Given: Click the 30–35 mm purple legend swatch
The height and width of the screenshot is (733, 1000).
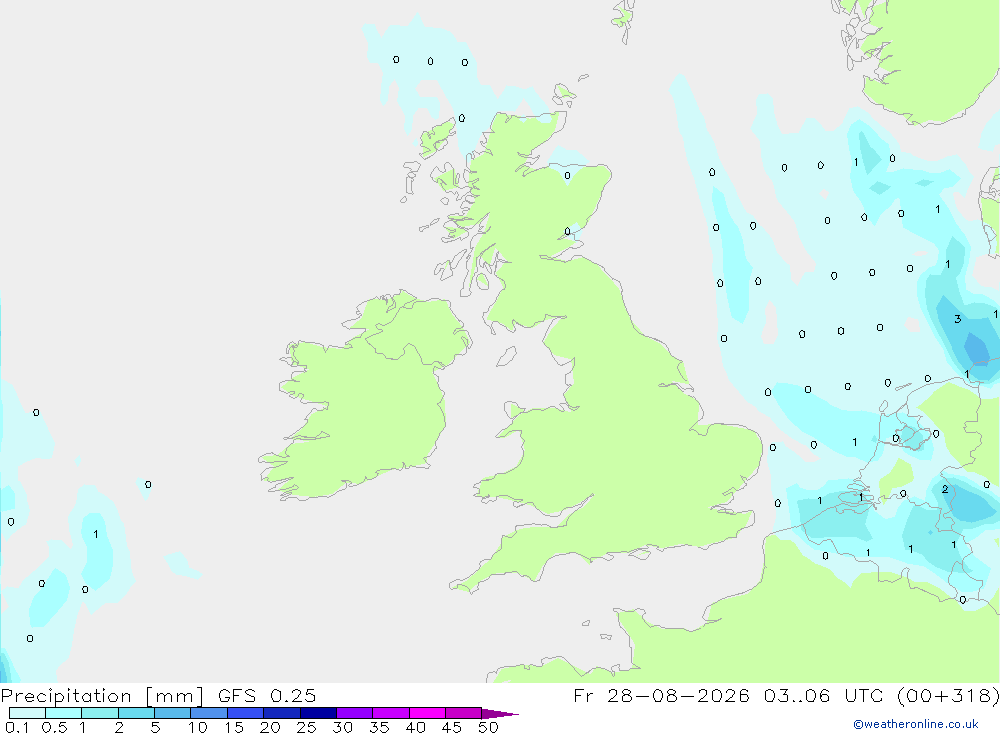Looking at the screenshot, I should point(354,713).
